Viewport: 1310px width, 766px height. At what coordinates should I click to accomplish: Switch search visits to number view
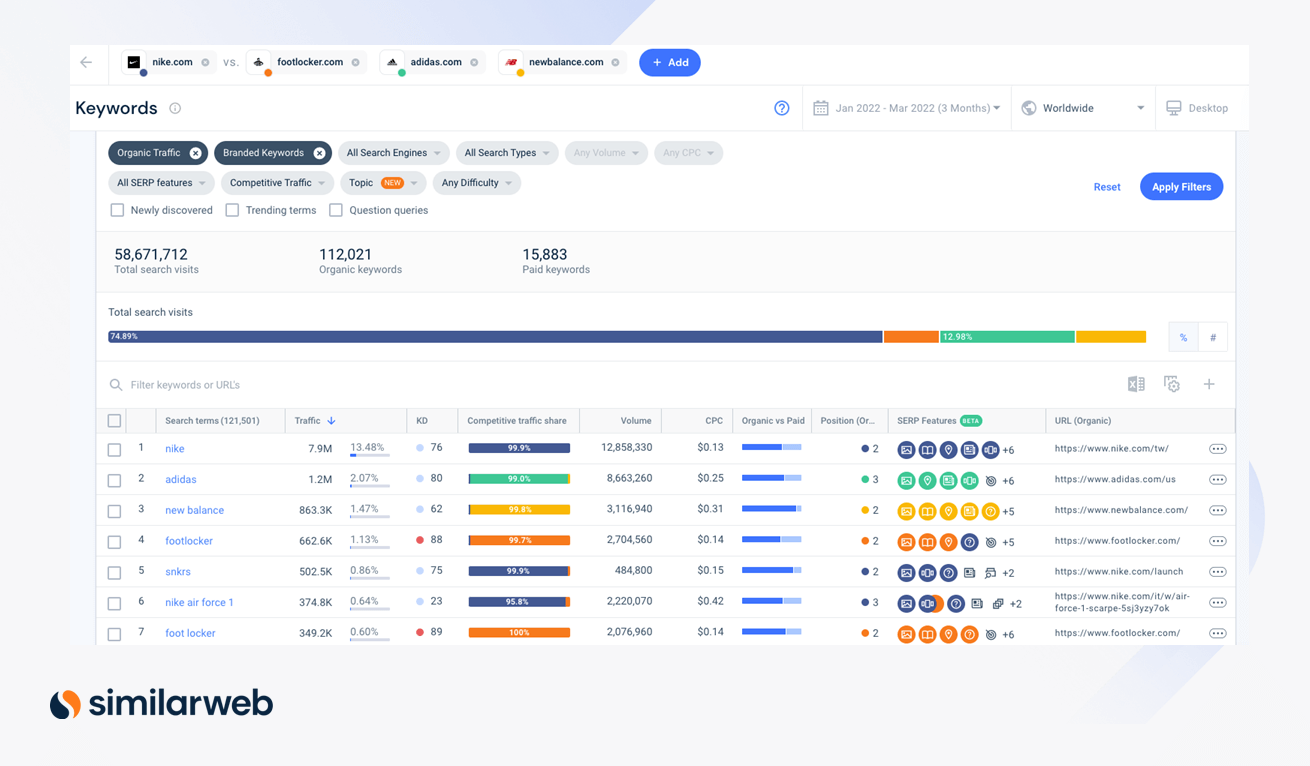click(1213, 337)
